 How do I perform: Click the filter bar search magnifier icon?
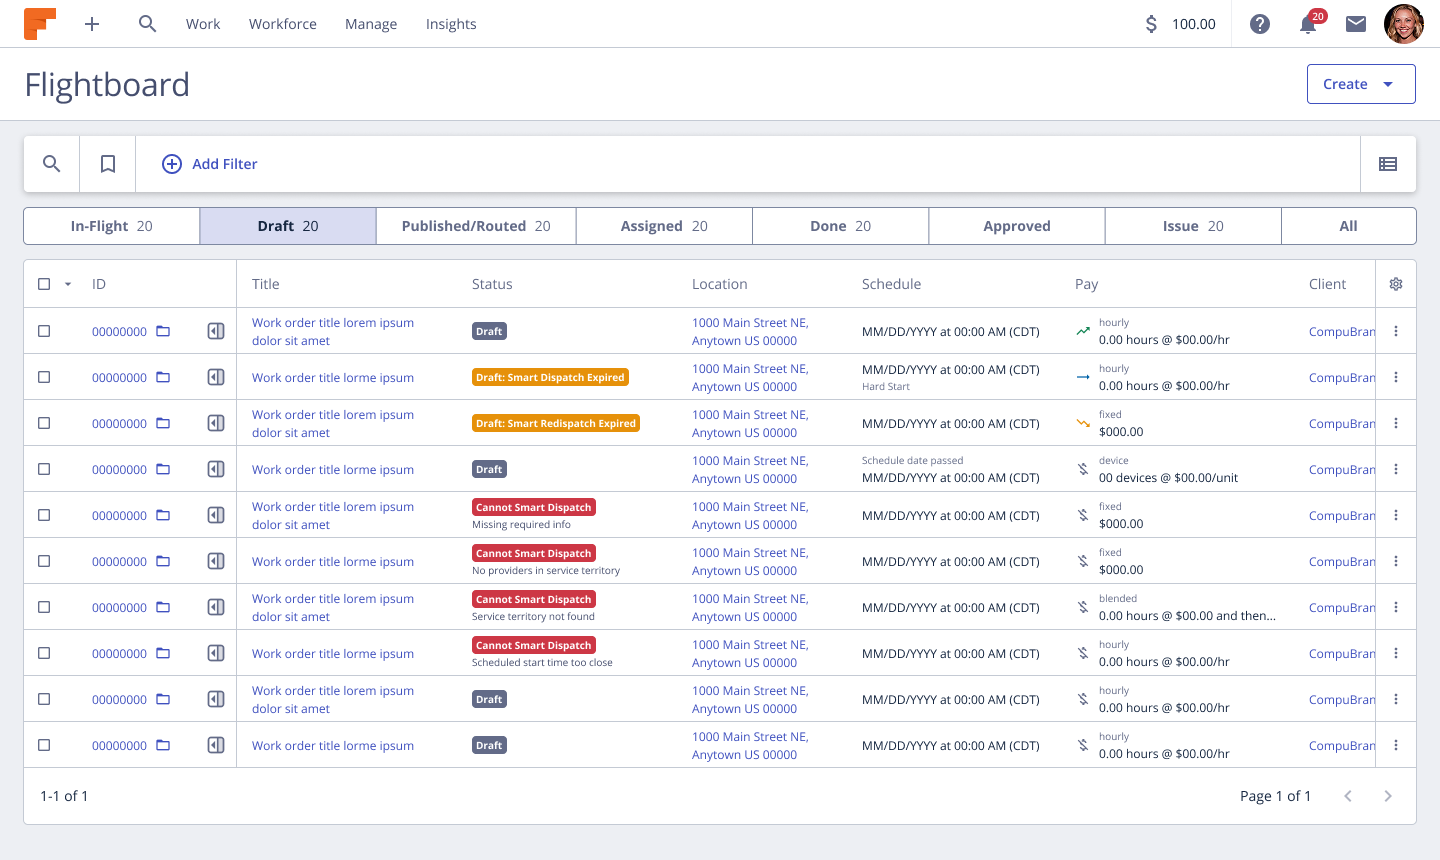tap(52, 164)
